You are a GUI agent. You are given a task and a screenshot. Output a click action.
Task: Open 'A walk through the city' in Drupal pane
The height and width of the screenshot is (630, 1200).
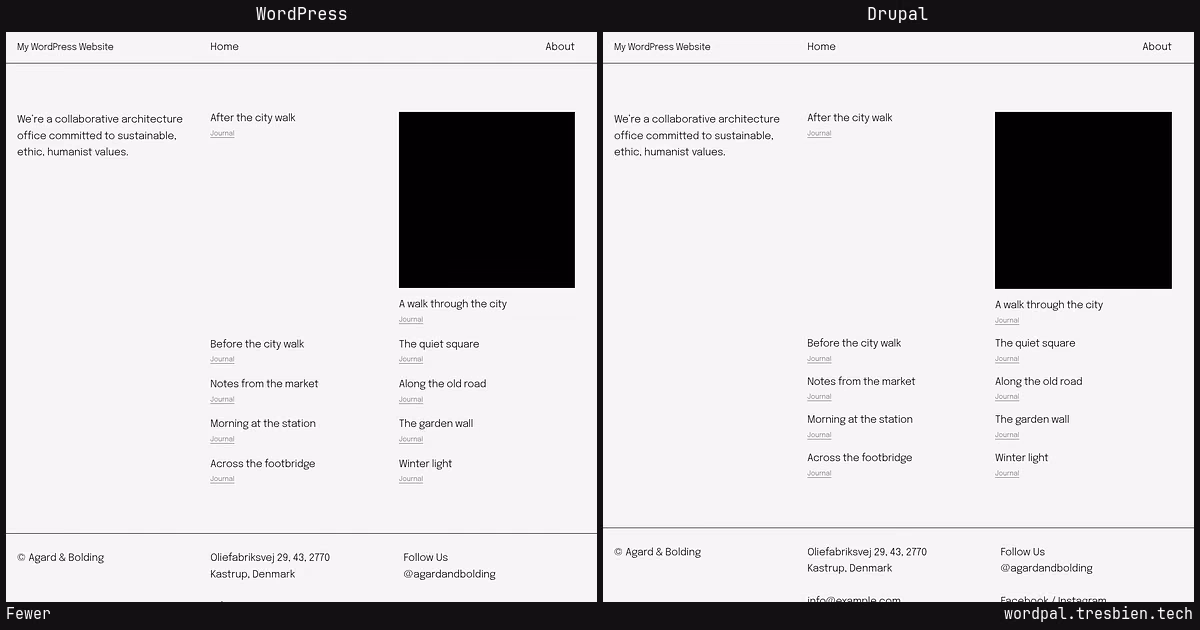point(1049,305)
